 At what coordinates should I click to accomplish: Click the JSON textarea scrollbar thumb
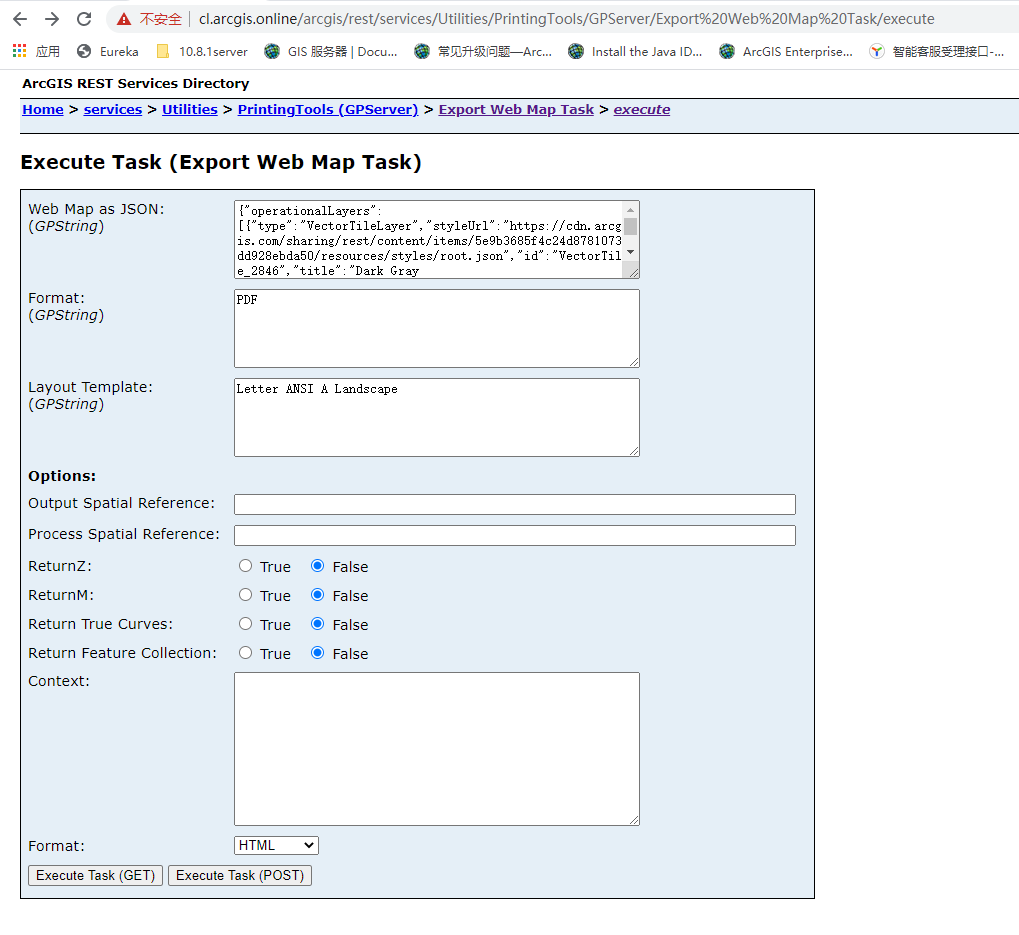click(630, 226)
